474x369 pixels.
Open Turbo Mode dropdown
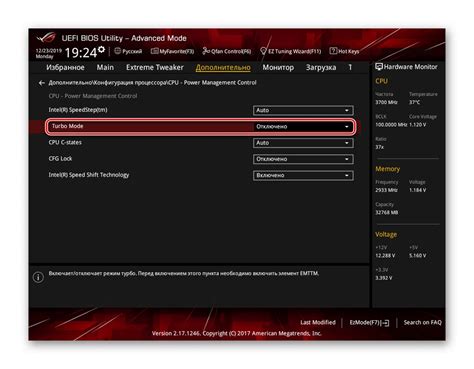pyautogui.click(x=303, y=127)
